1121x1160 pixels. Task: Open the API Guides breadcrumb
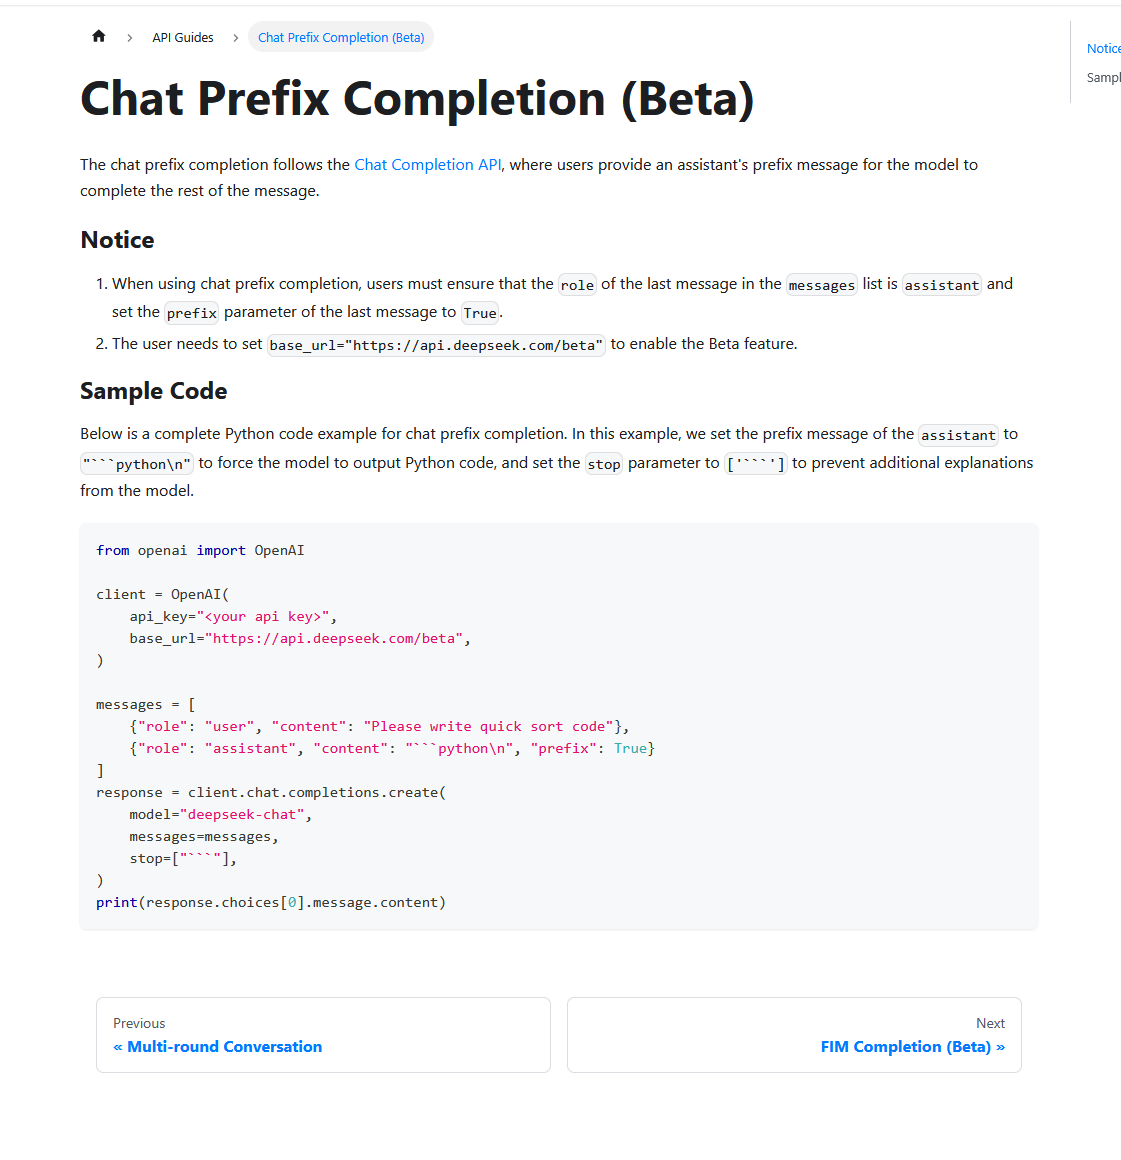click(183, 38)
